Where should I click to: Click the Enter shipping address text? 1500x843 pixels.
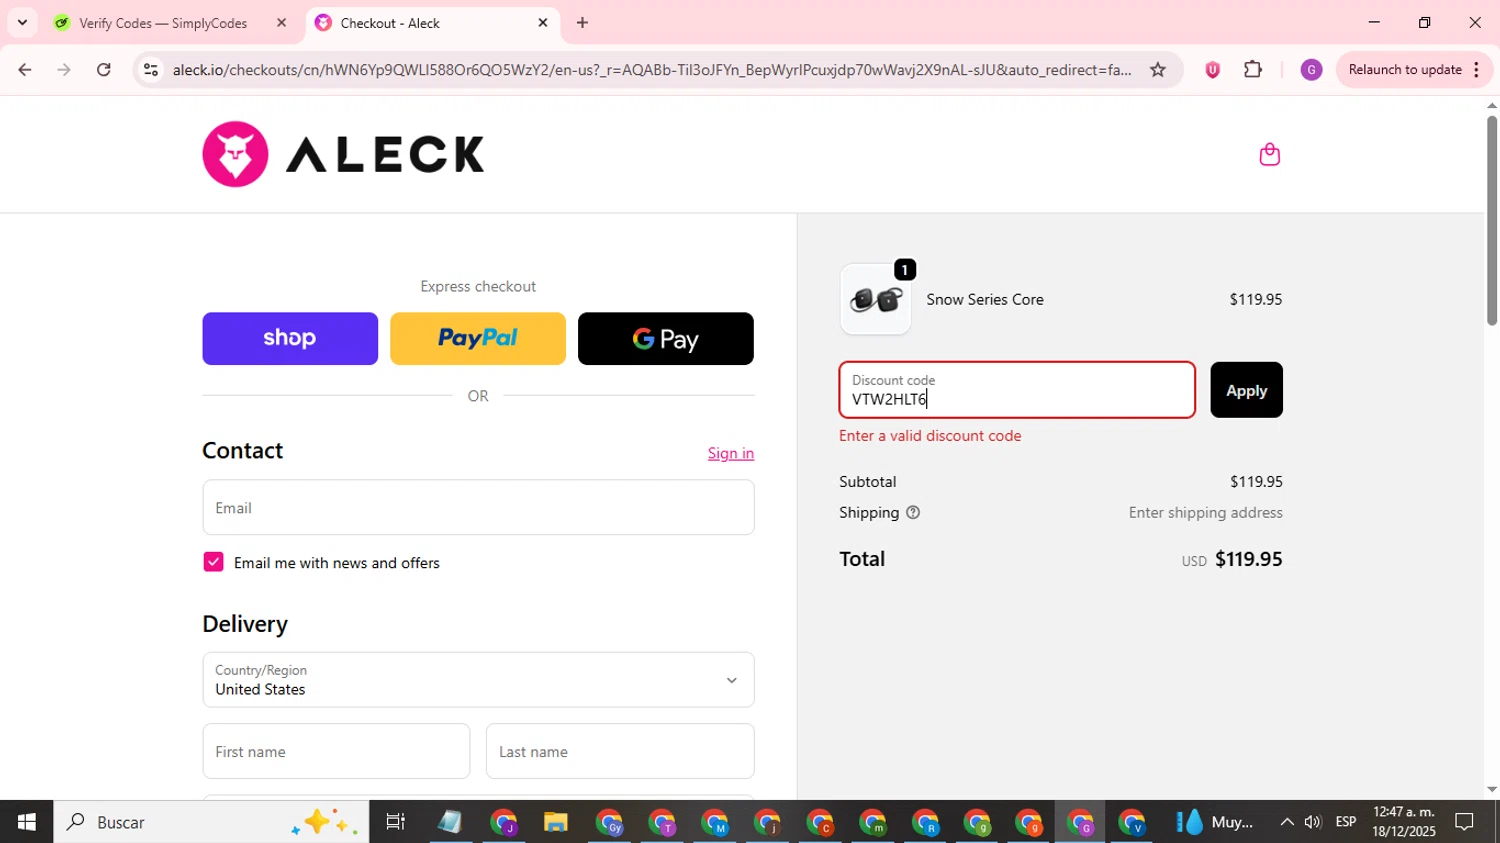[x=1205, y=513]
